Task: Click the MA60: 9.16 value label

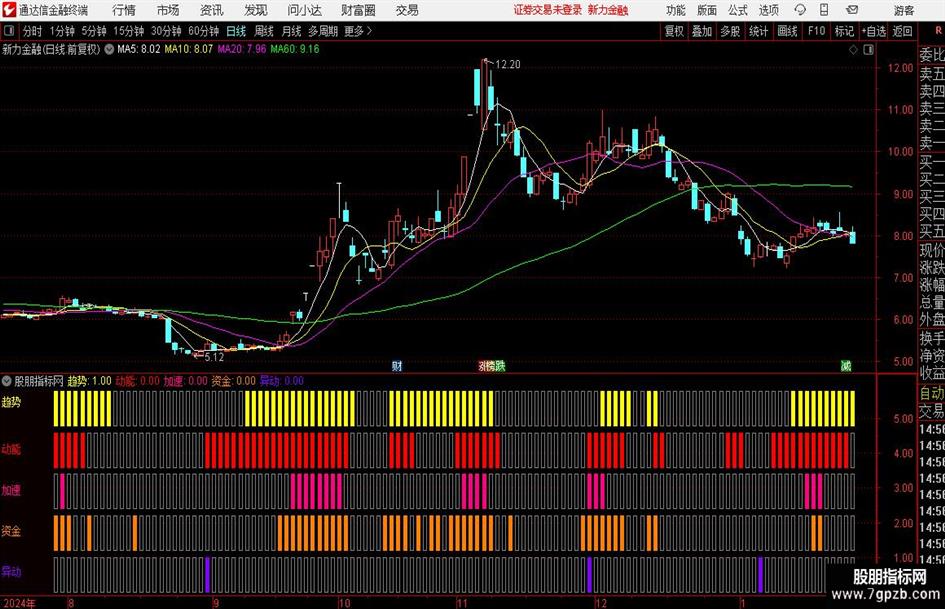Action: [x=295, y=49]
